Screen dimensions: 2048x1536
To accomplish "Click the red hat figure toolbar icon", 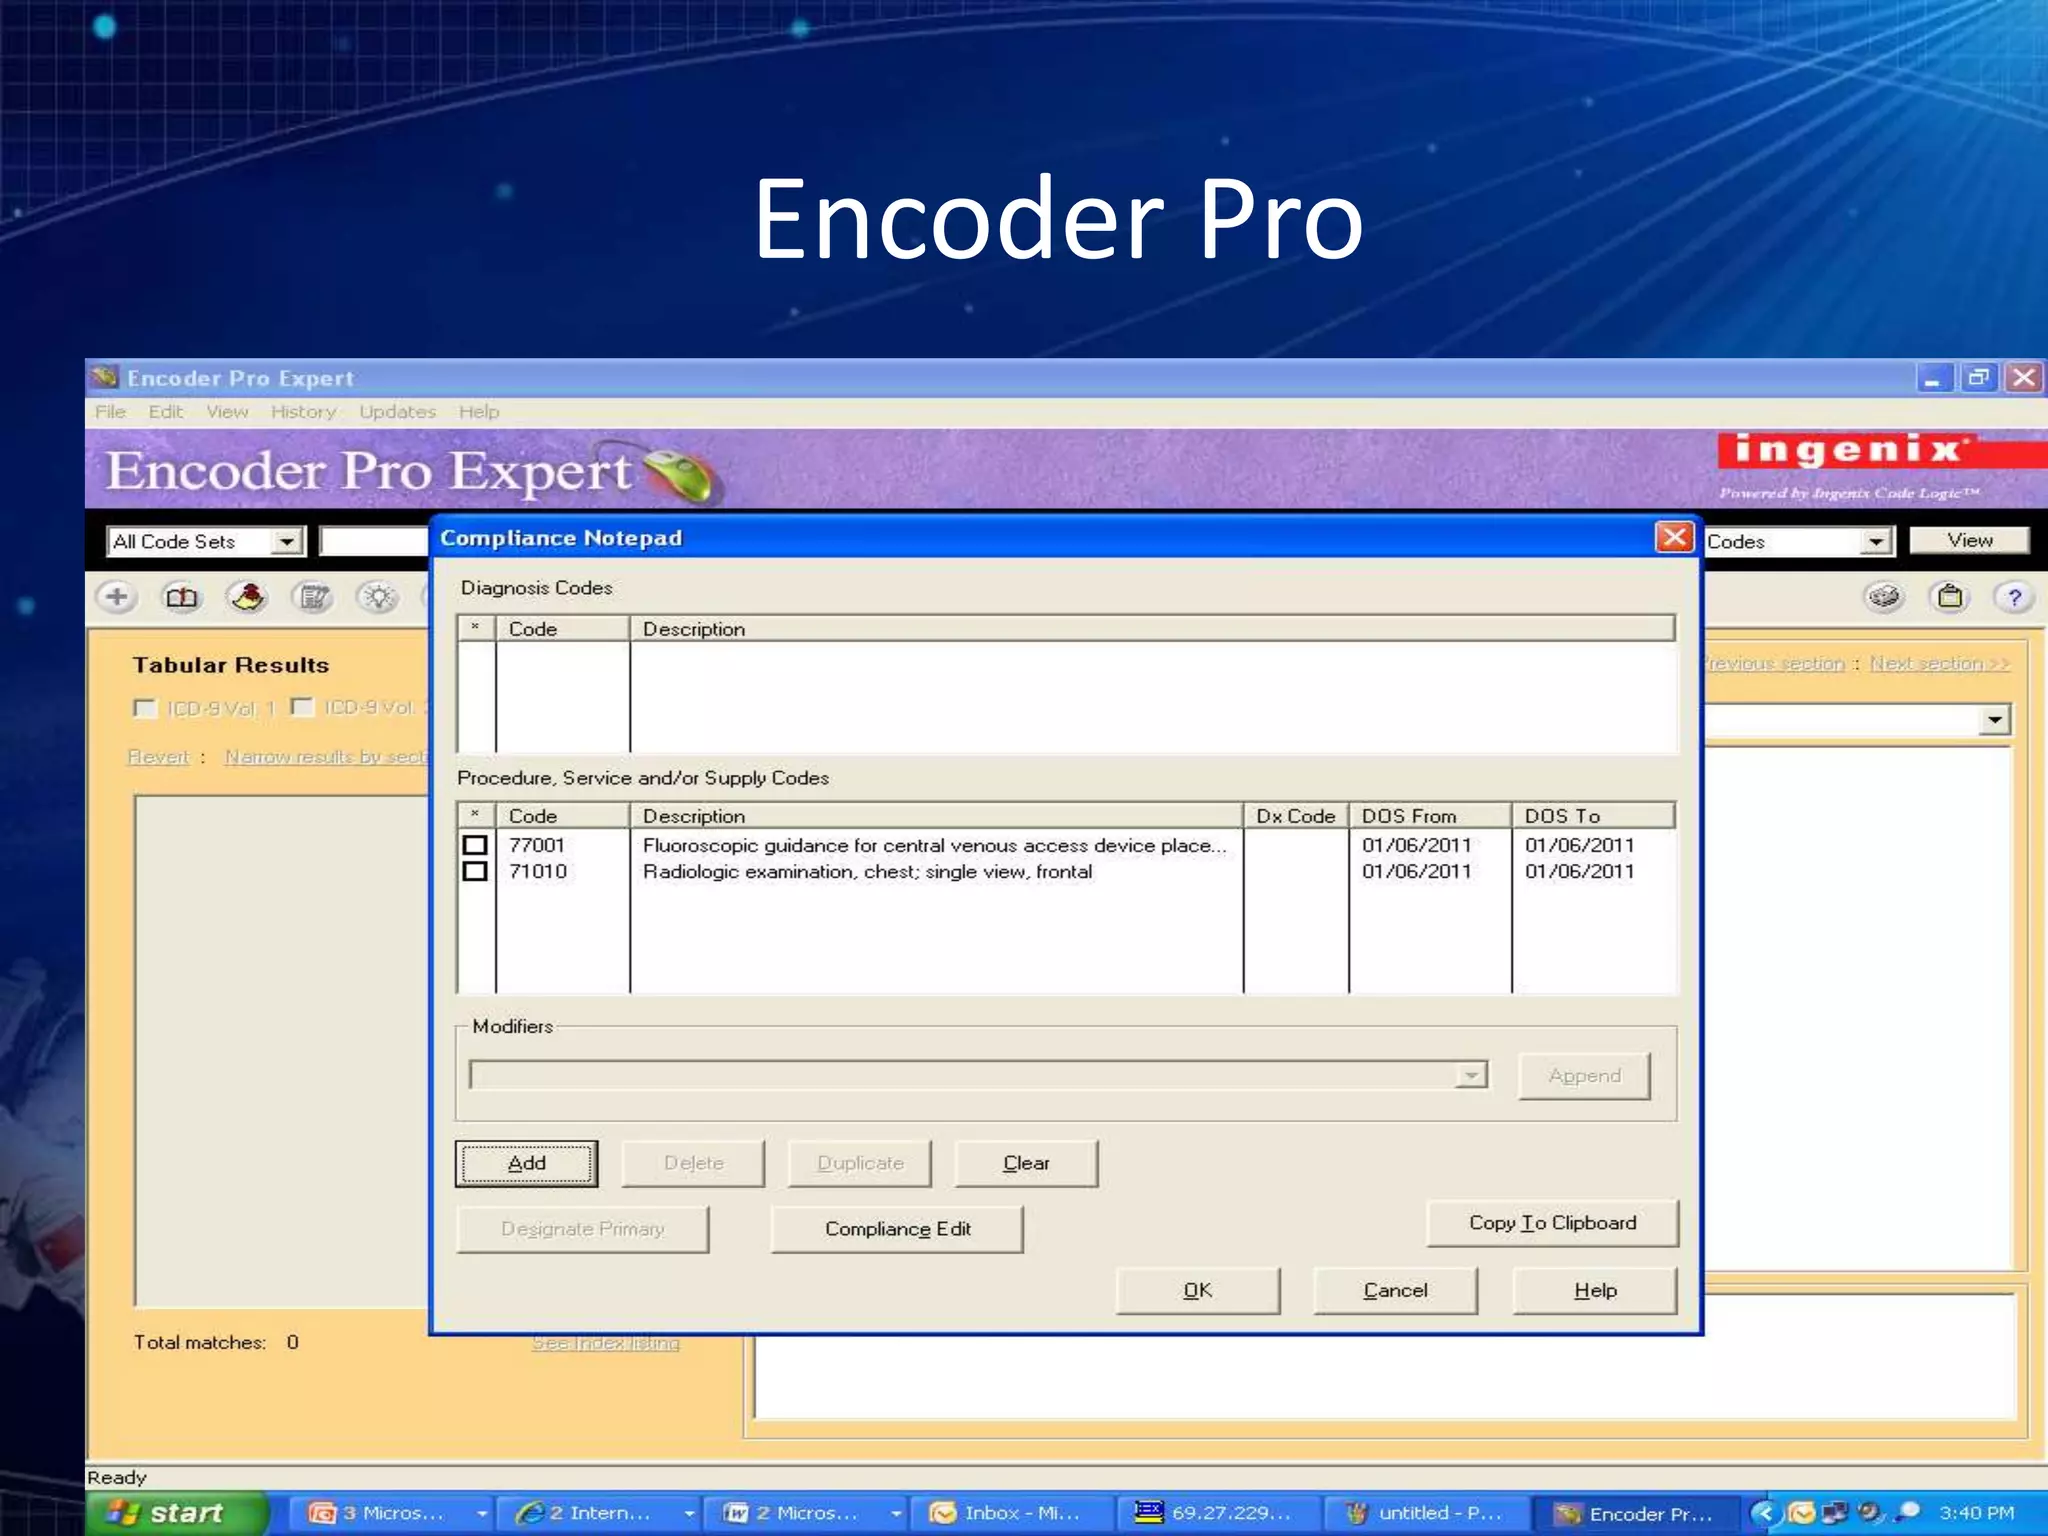I will pos(247,598).
